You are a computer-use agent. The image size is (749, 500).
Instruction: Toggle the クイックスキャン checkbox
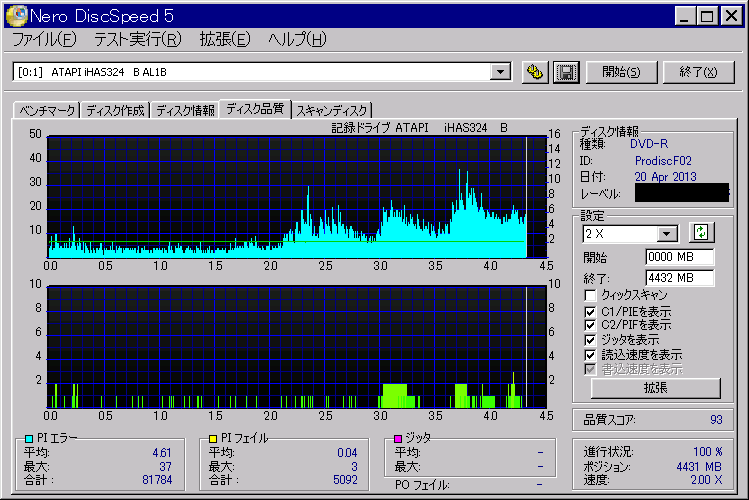[590, 295]
